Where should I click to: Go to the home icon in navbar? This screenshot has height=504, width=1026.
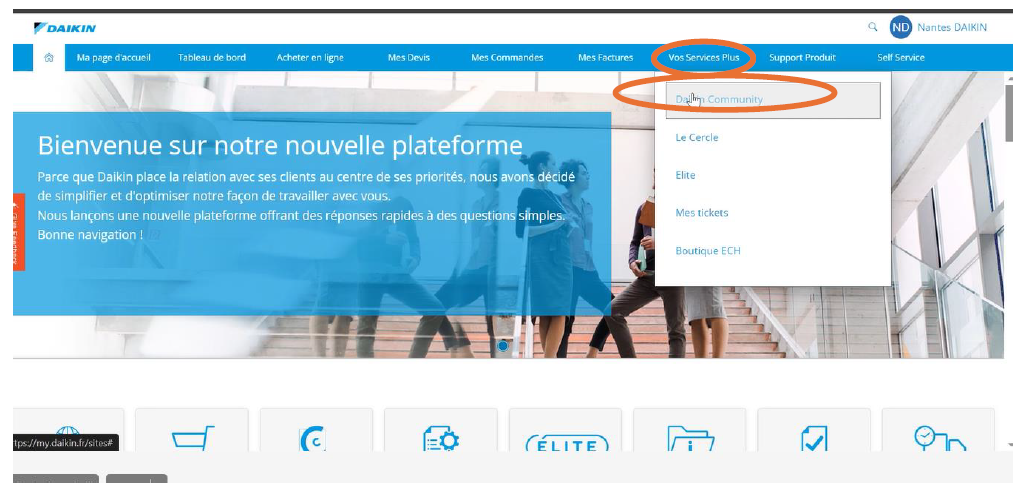pyautogui.click(x=48, y=58)
